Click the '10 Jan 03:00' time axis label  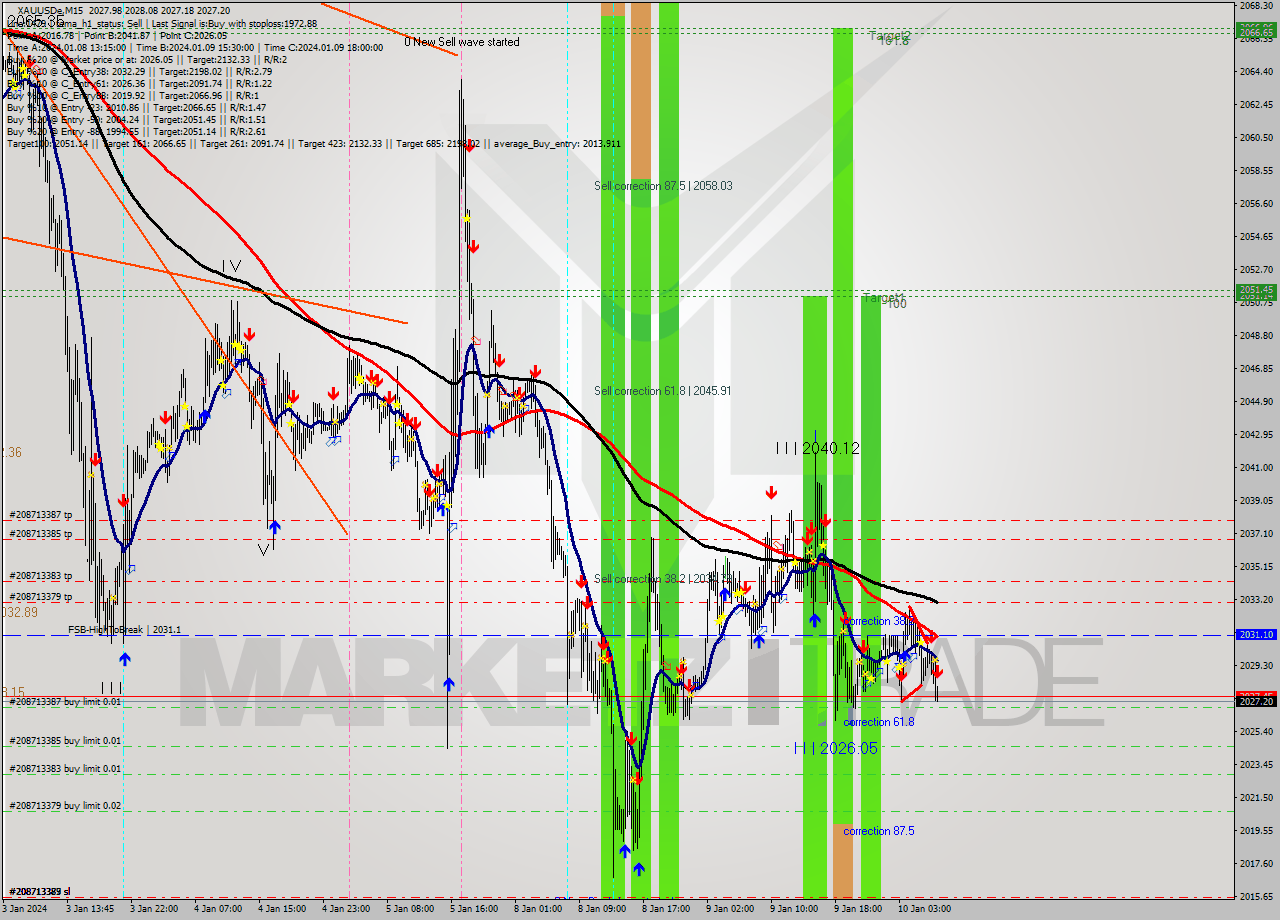pyautogui.click(x=923, y=909)
